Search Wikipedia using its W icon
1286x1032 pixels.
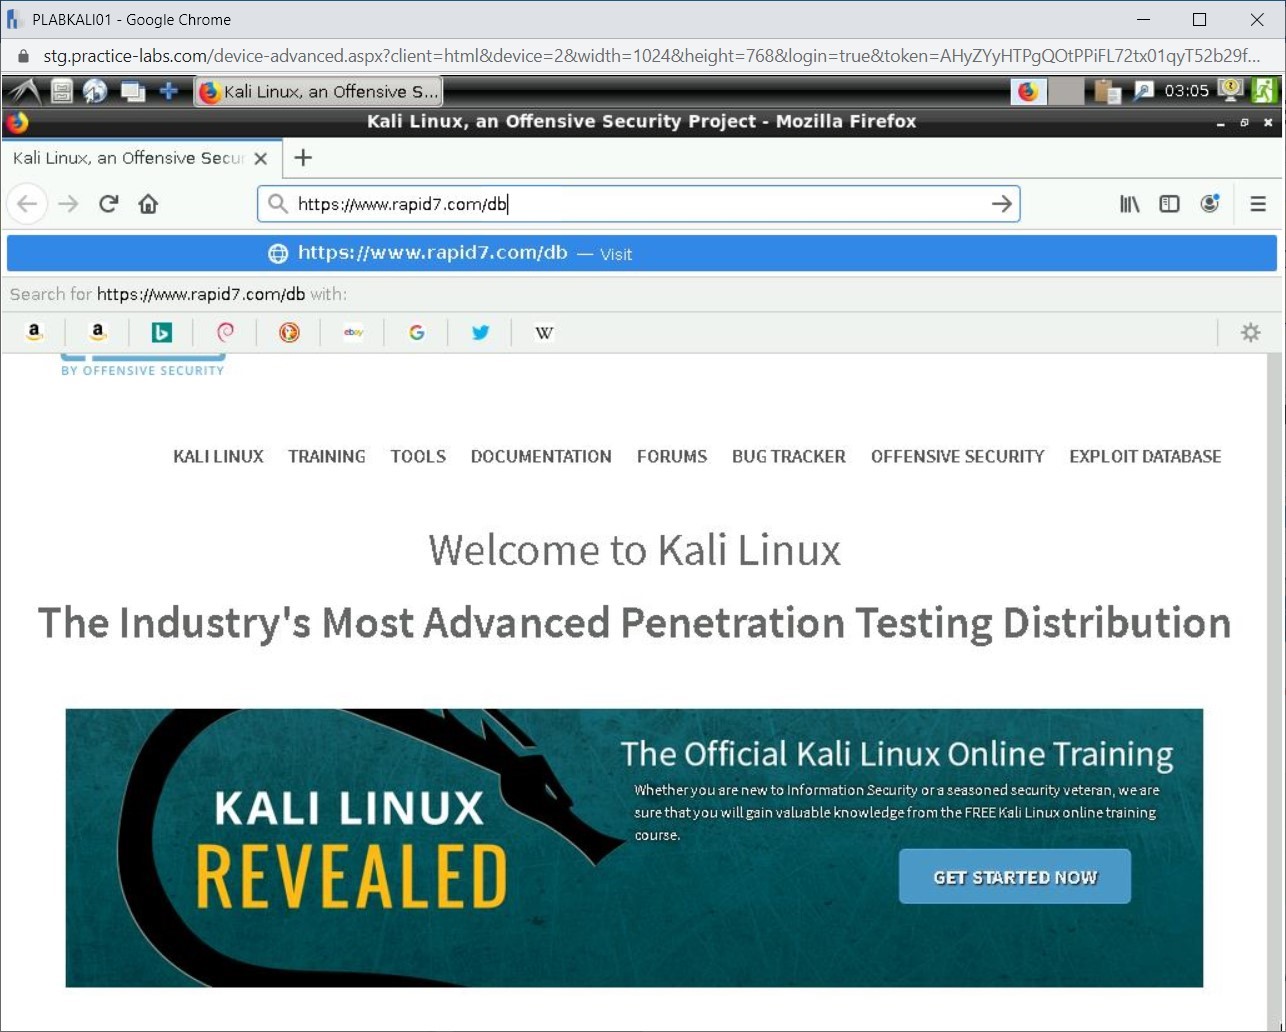[x=543, y=332]
